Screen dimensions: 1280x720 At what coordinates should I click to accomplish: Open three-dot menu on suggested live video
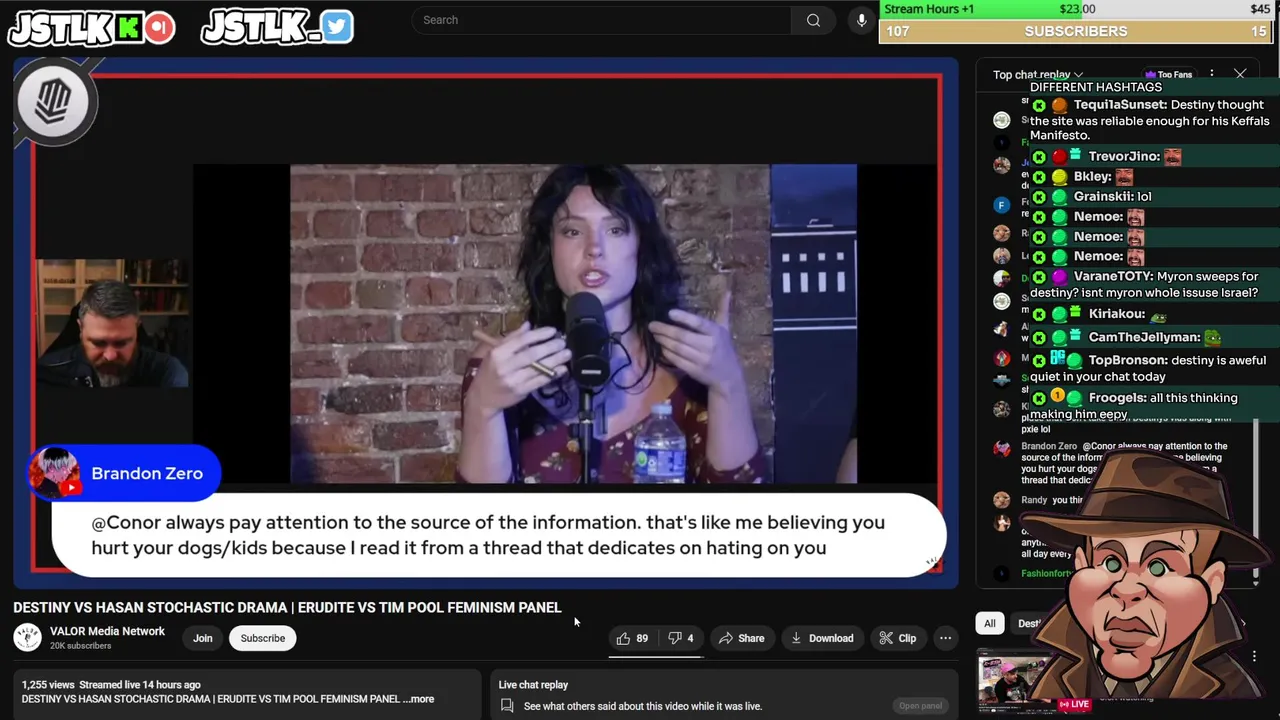(1254, 657)
